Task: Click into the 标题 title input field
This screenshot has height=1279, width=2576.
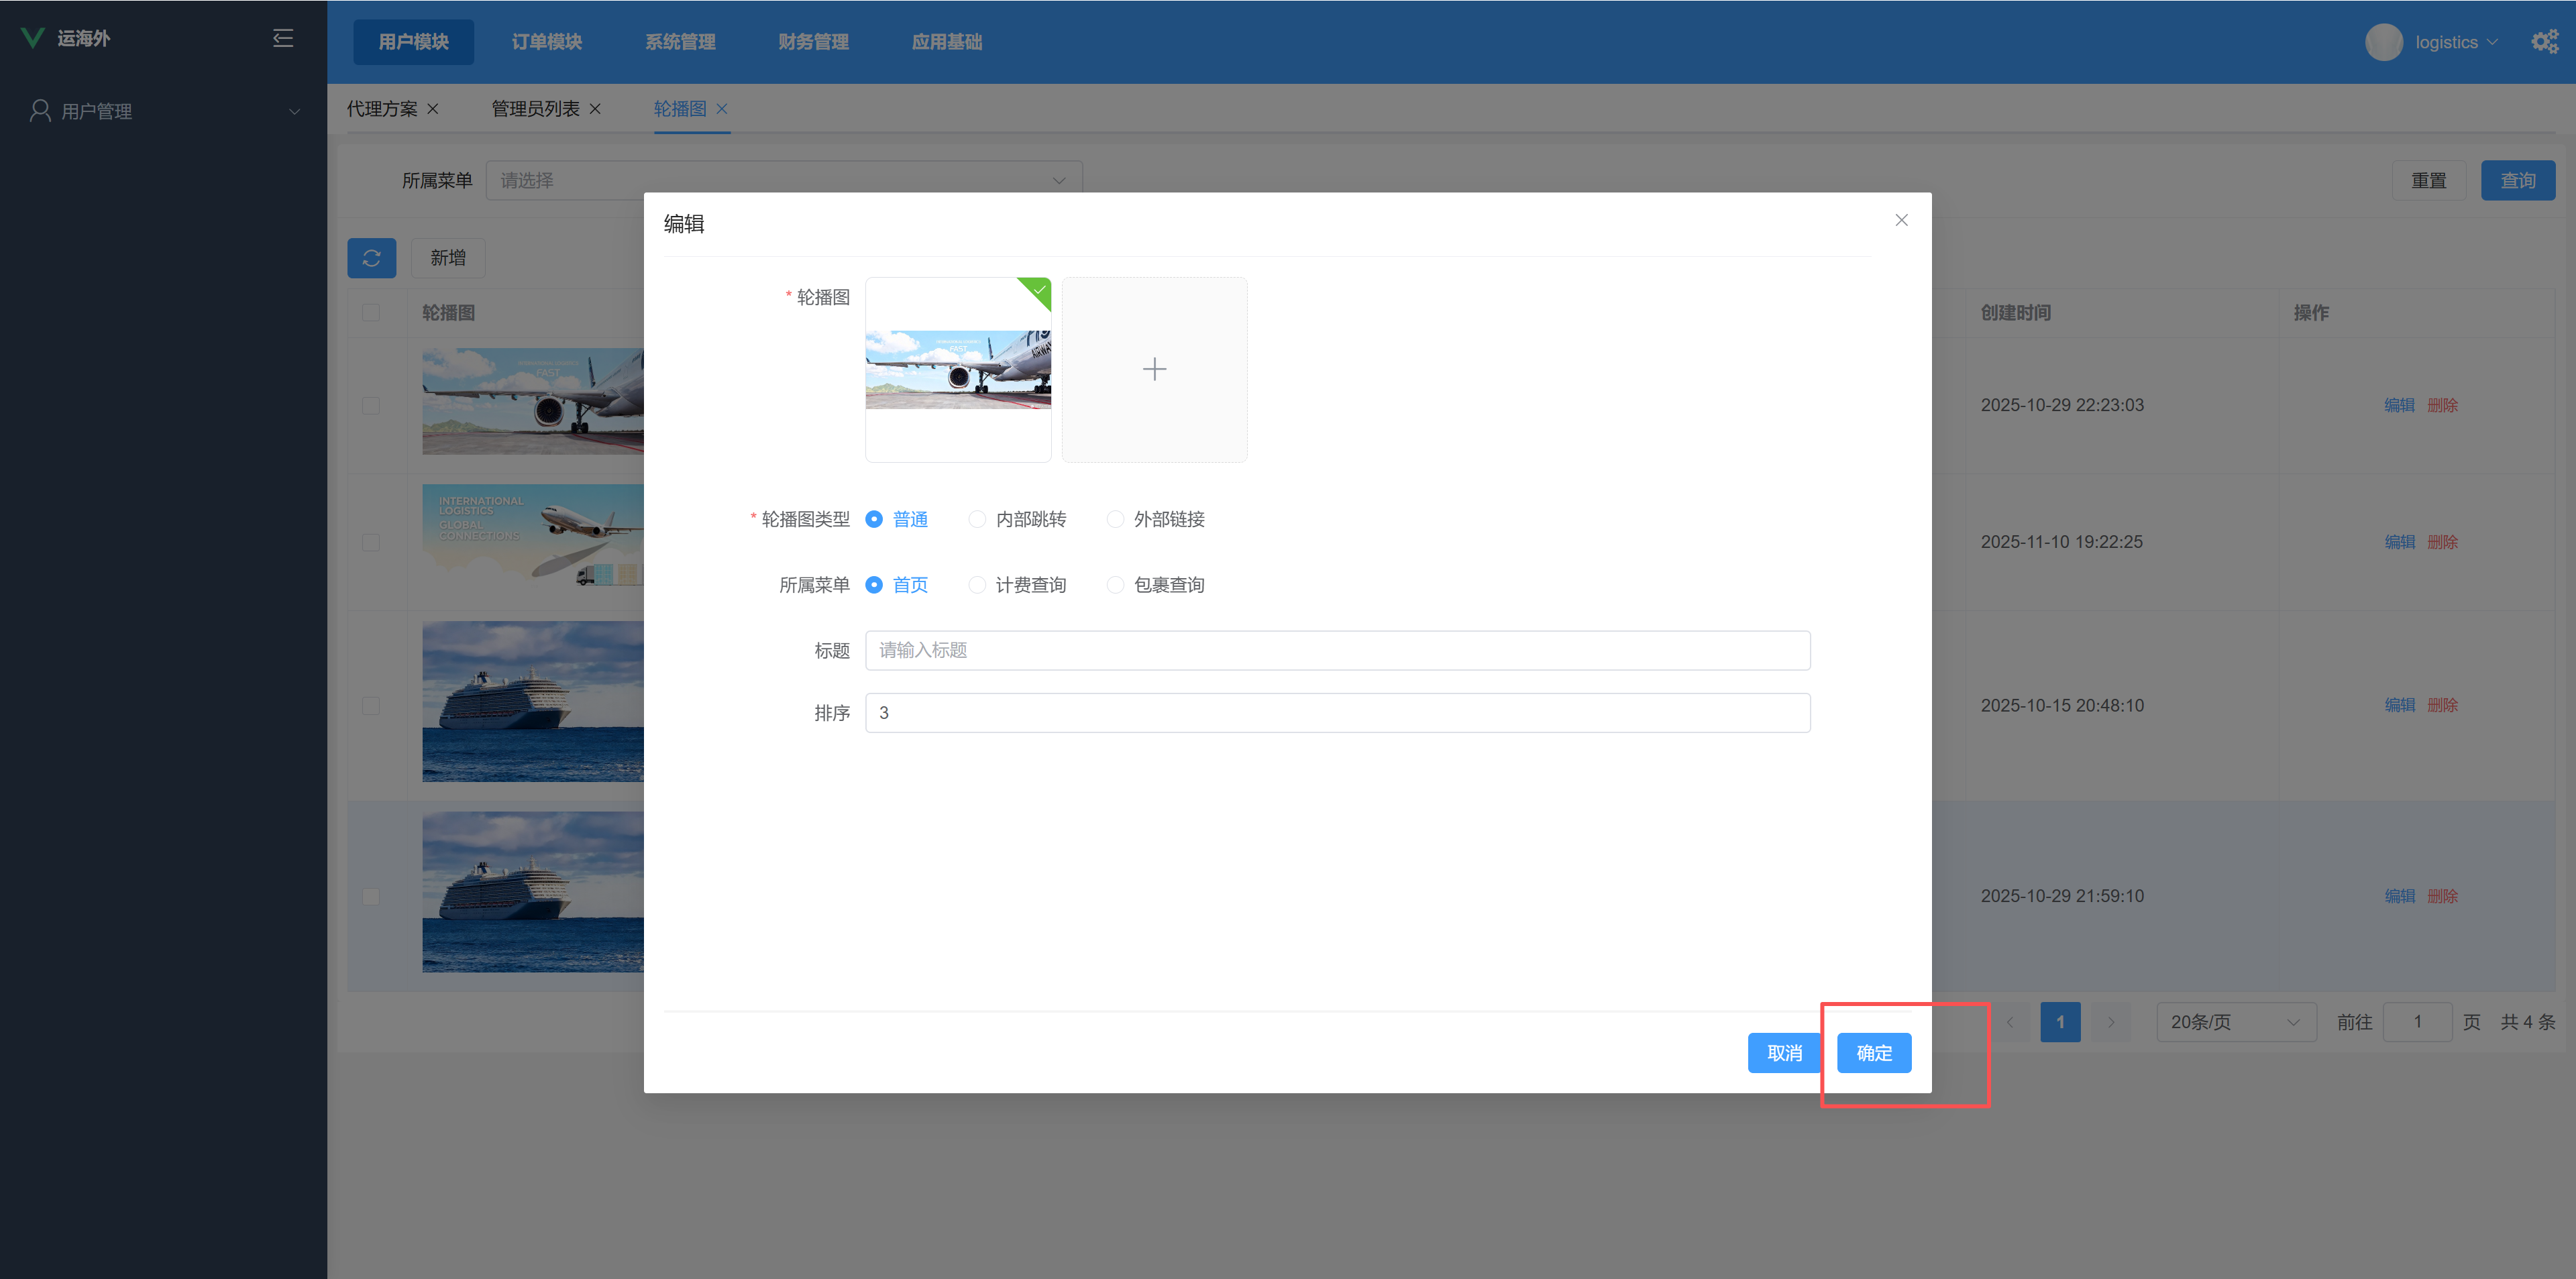Action: pyautogui.click(x=1337, y=650)
